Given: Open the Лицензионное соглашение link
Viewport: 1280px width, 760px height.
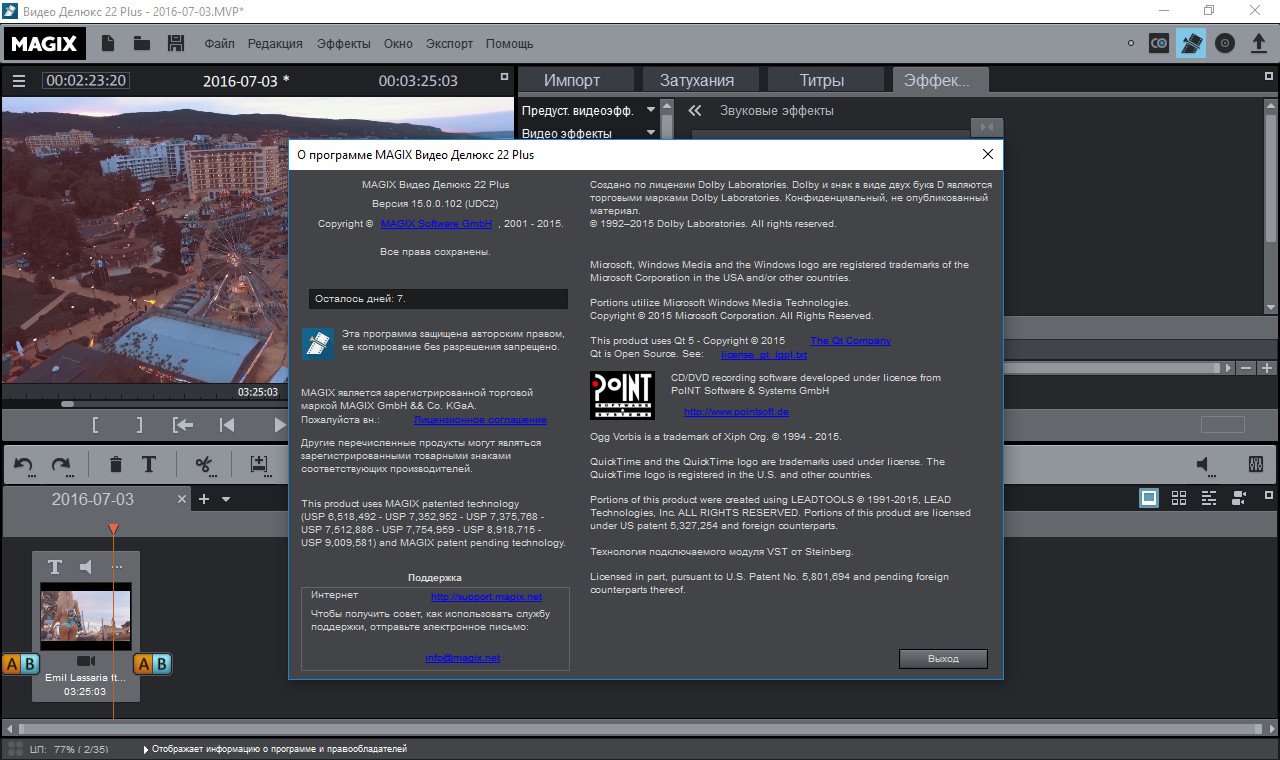Looking at the screenshot, I should point(481,420).
